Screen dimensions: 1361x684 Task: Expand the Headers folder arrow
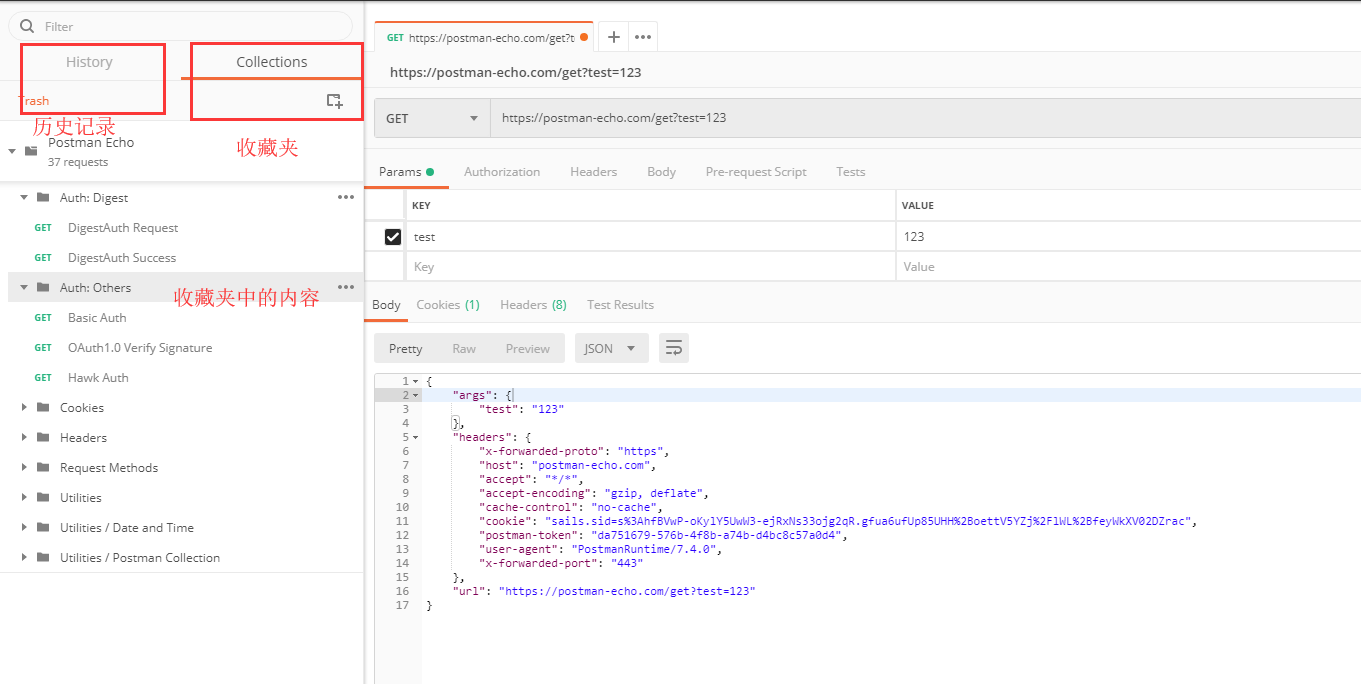[x=24, y=437]
